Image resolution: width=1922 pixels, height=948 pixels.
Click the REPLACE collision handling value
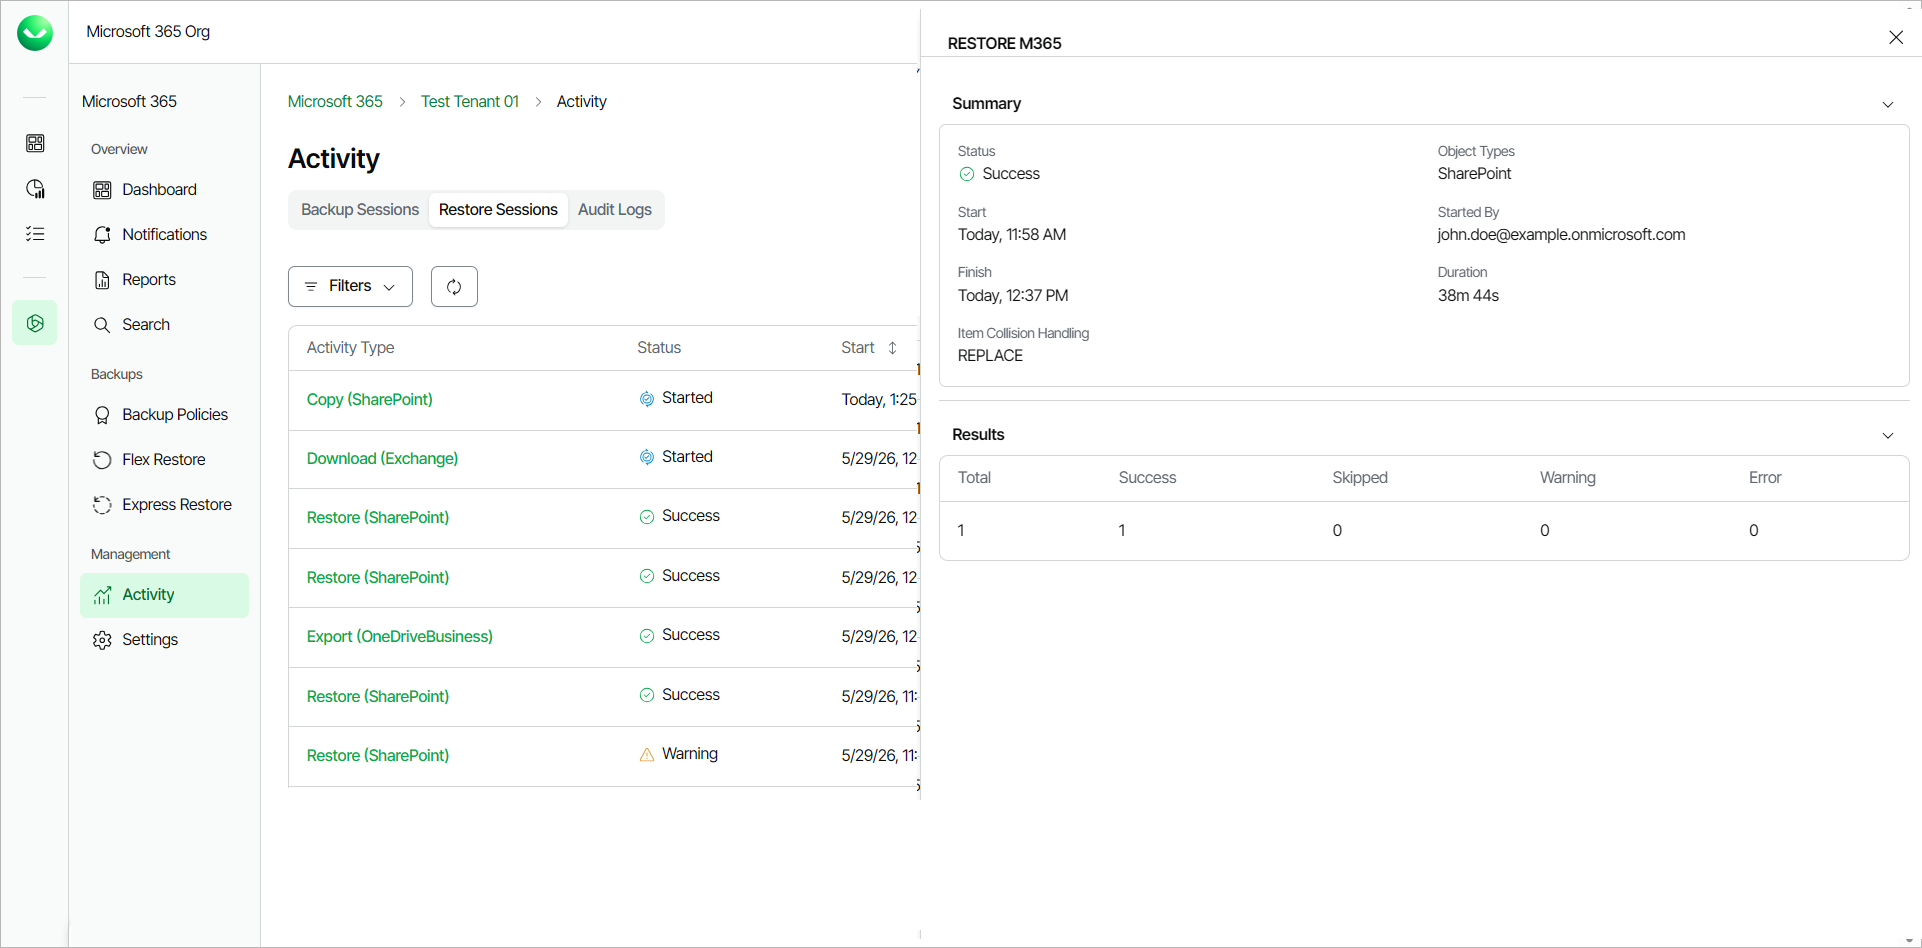(x=990, y=356)
